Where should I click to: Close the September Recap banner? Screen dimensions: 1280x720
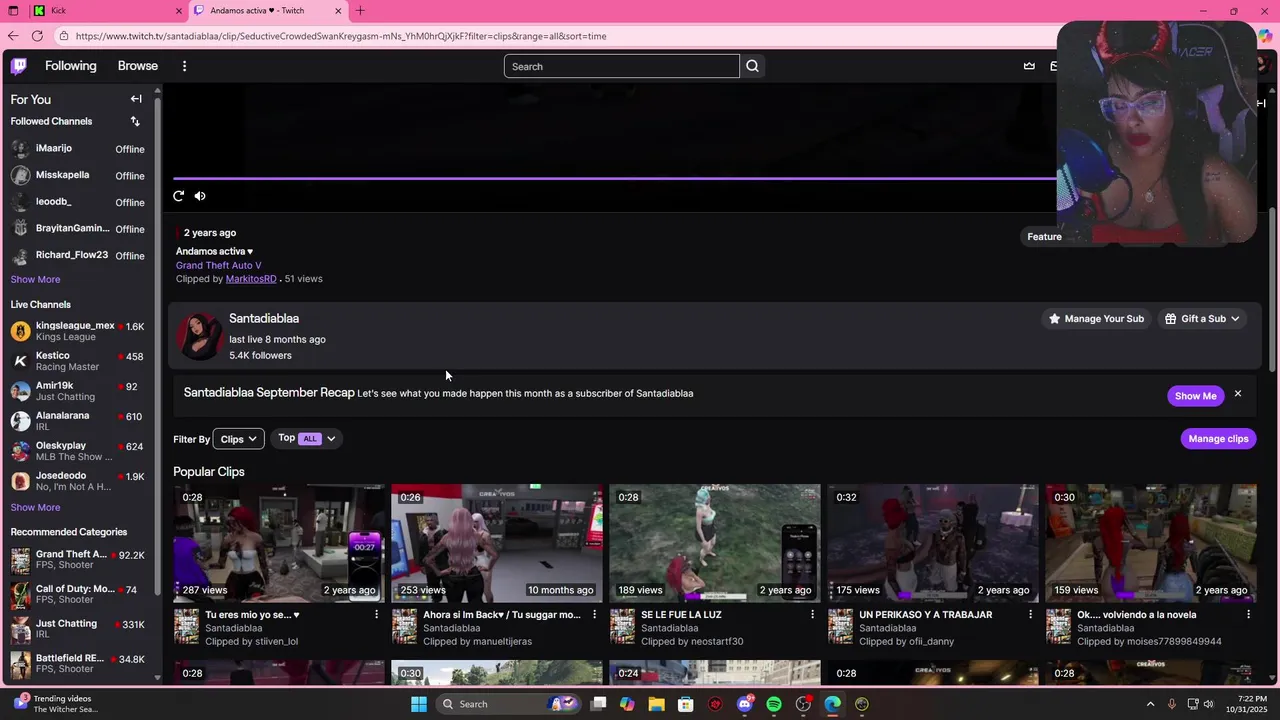pos(1238,394)
